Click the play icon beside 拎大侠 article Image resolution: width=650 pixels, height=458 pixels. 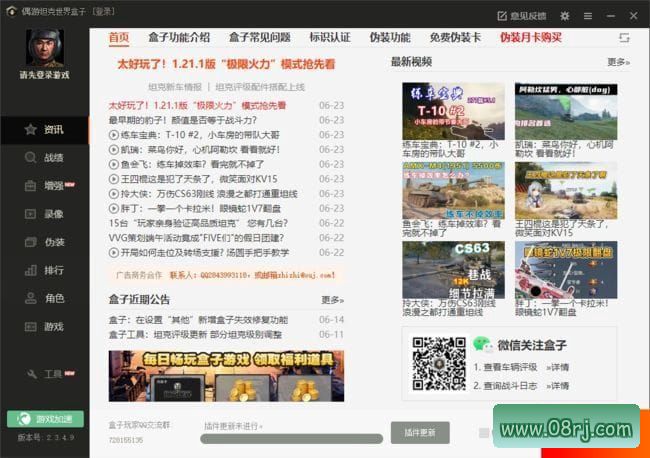click(x=114, y=194)
